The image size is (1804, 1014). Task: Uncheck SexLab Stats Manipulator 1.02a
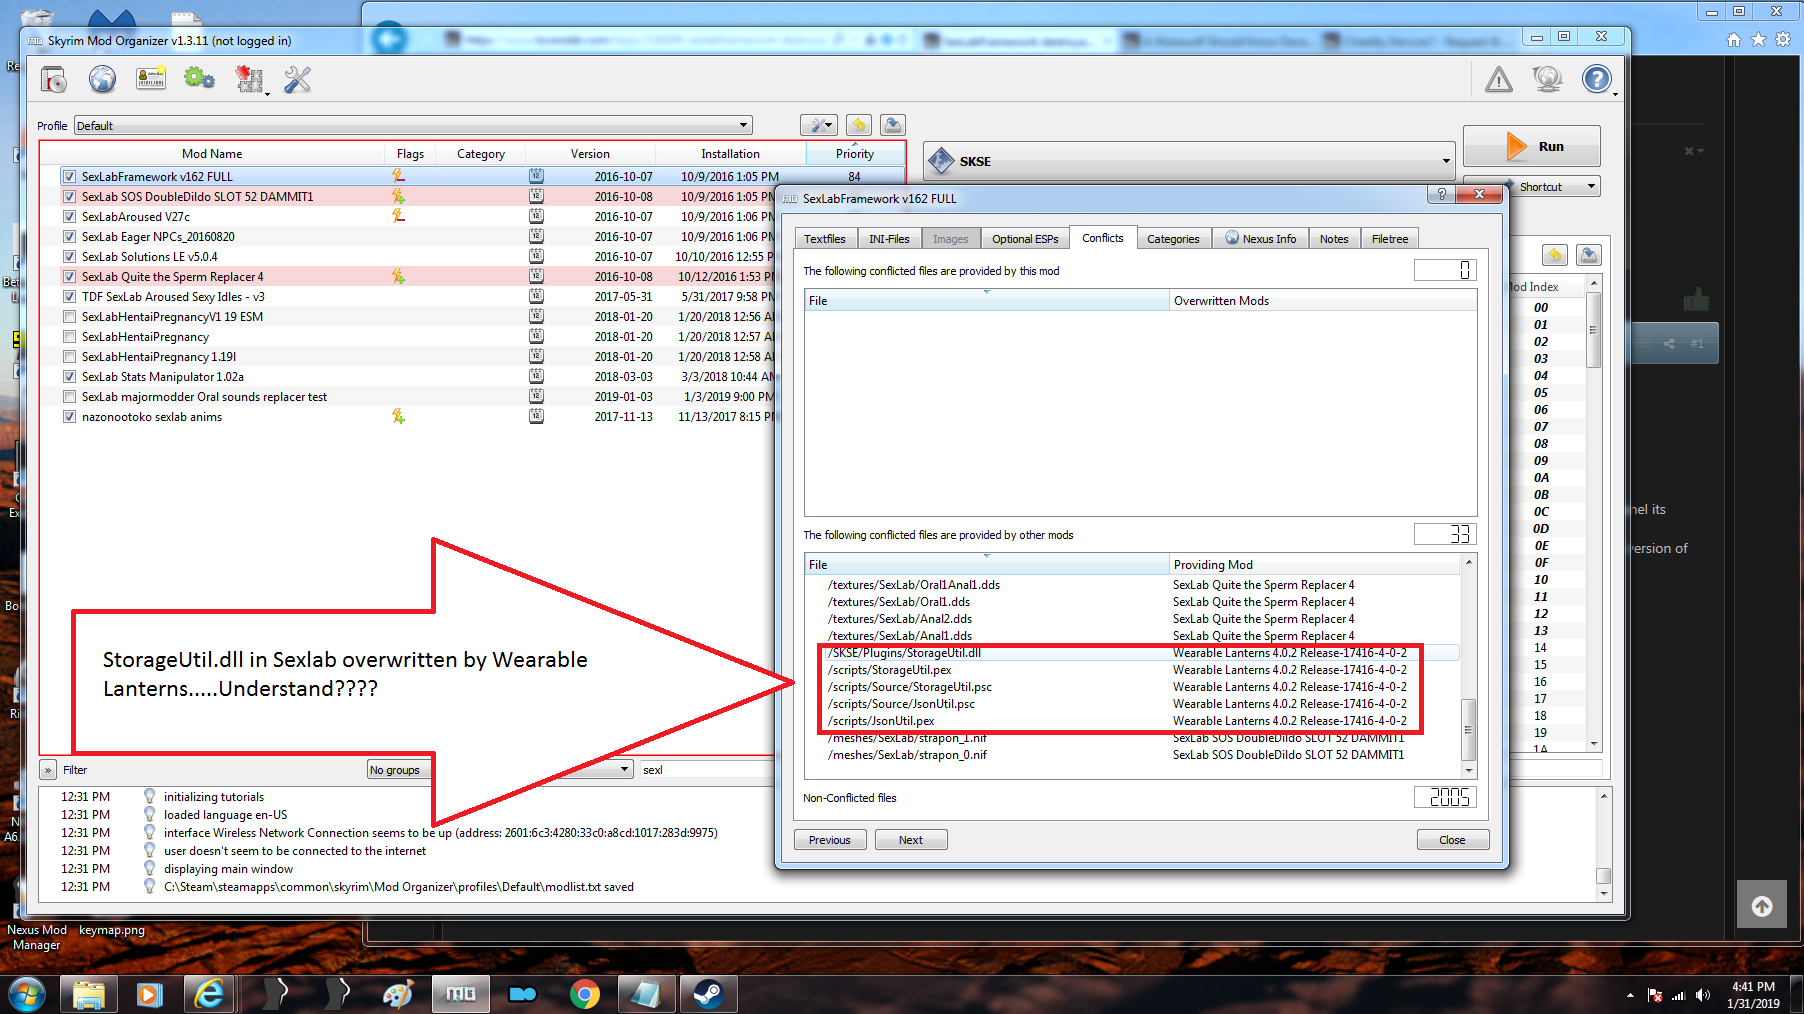[x=69, y=376]
